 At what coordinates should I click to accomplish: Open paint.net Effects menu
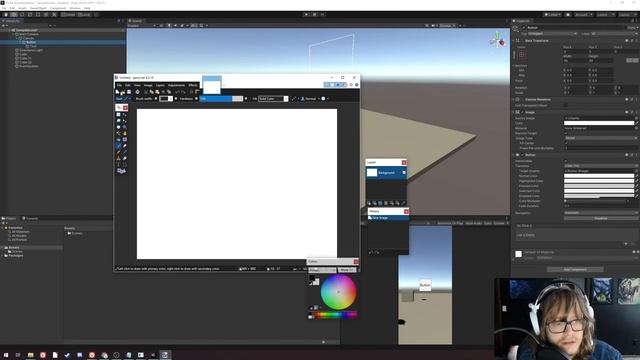(193, 85)
